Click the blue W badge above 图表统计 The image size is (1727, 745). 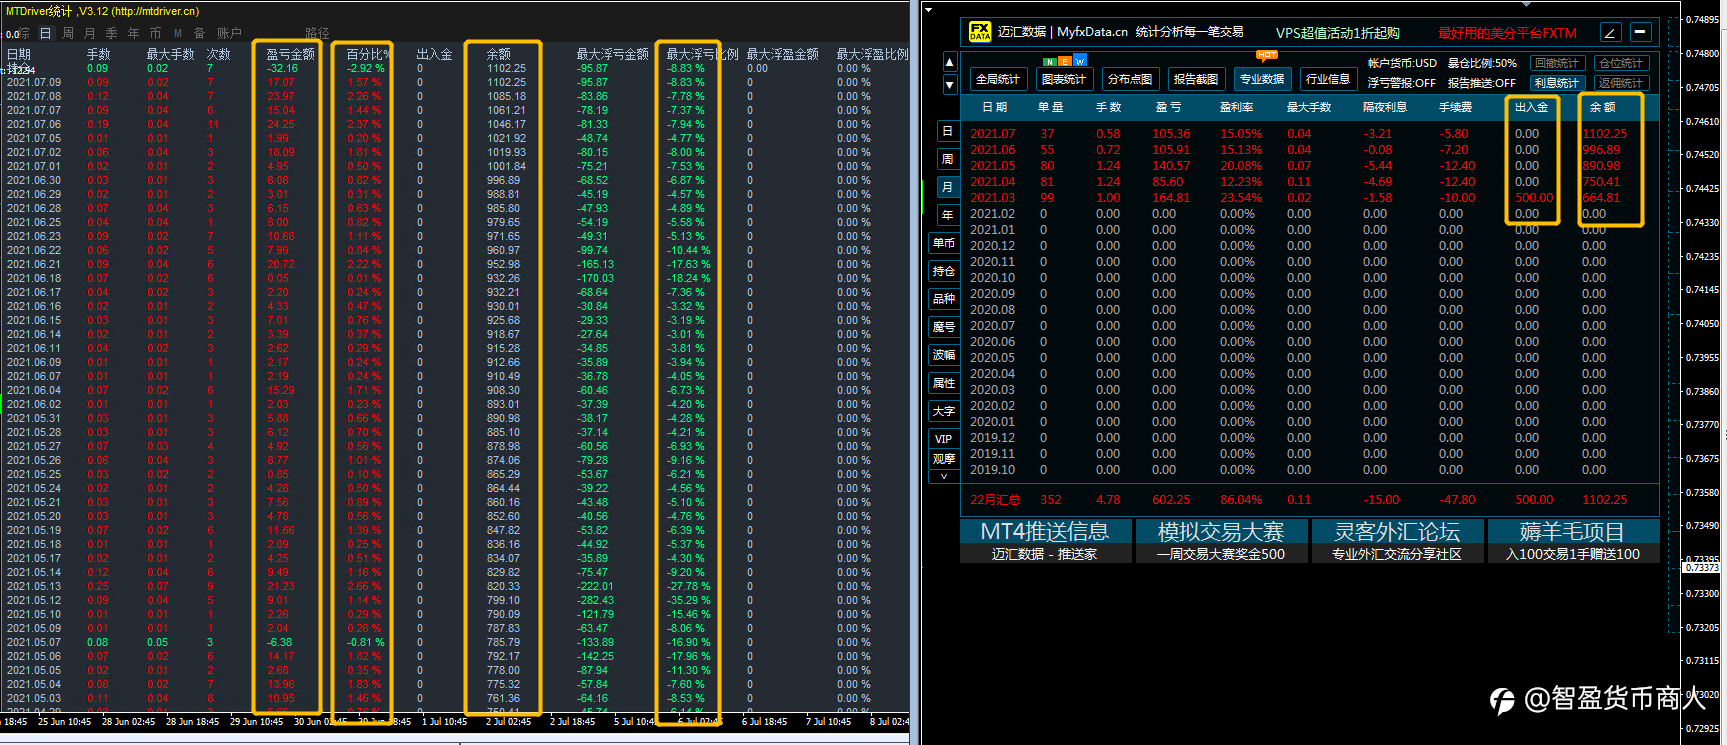[1079, 61]
